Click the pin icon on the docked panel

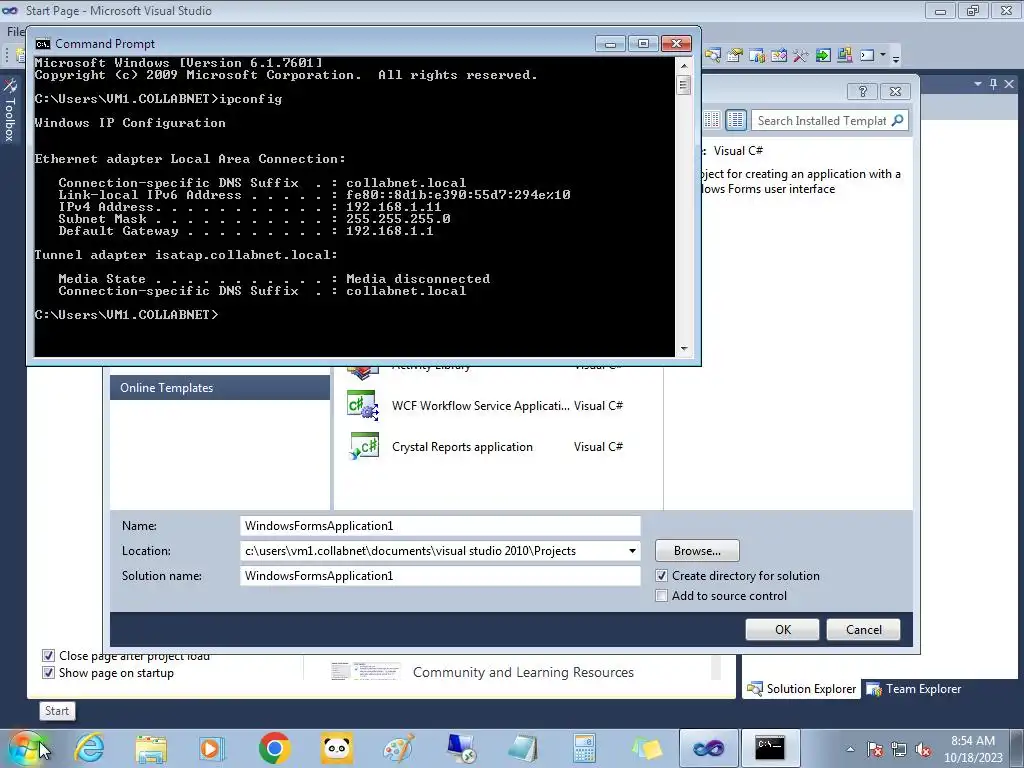993,84
